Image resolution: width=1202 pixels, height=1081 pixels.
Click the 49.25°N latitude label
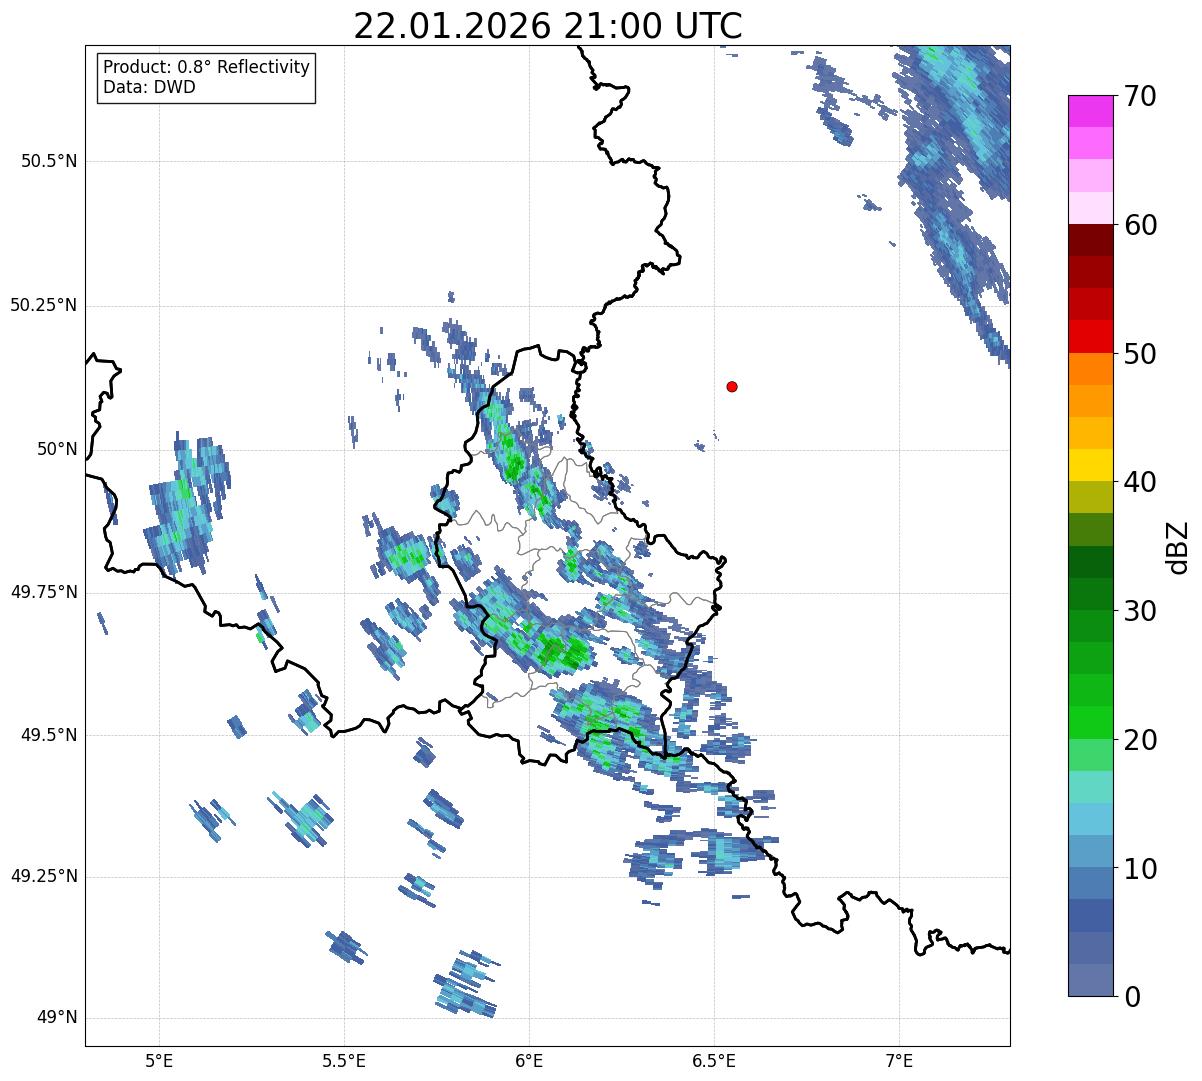[44, 877]
